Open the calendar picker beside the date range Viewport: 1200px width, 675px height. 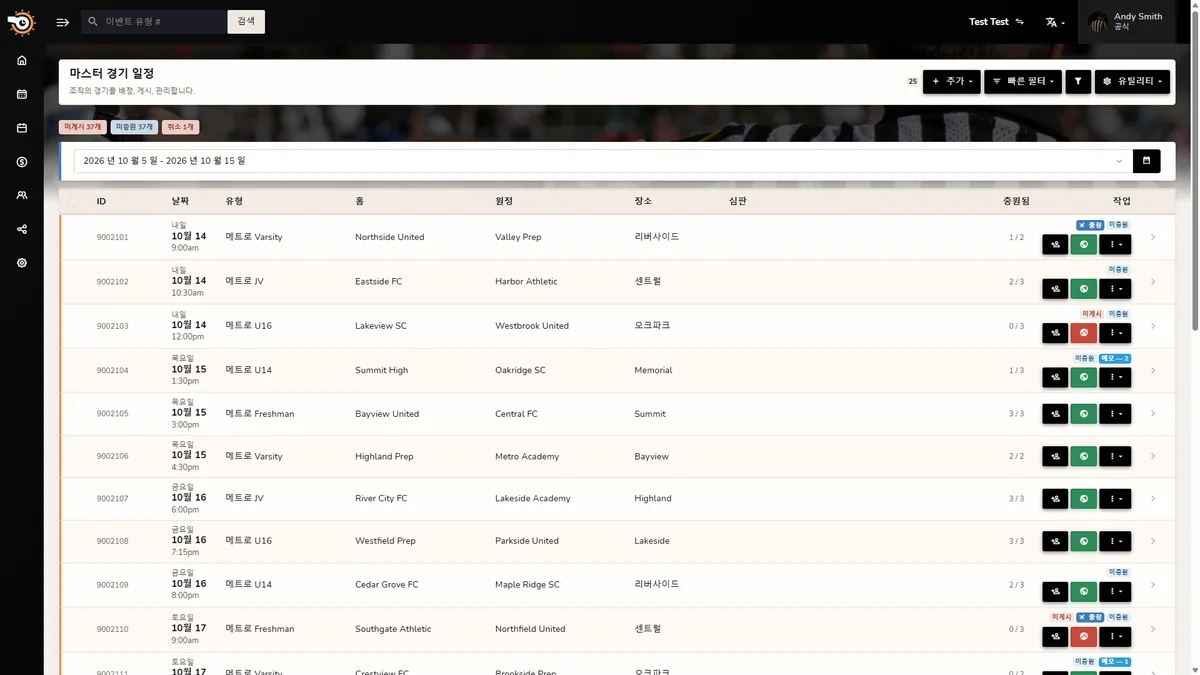click(1146, 161)
